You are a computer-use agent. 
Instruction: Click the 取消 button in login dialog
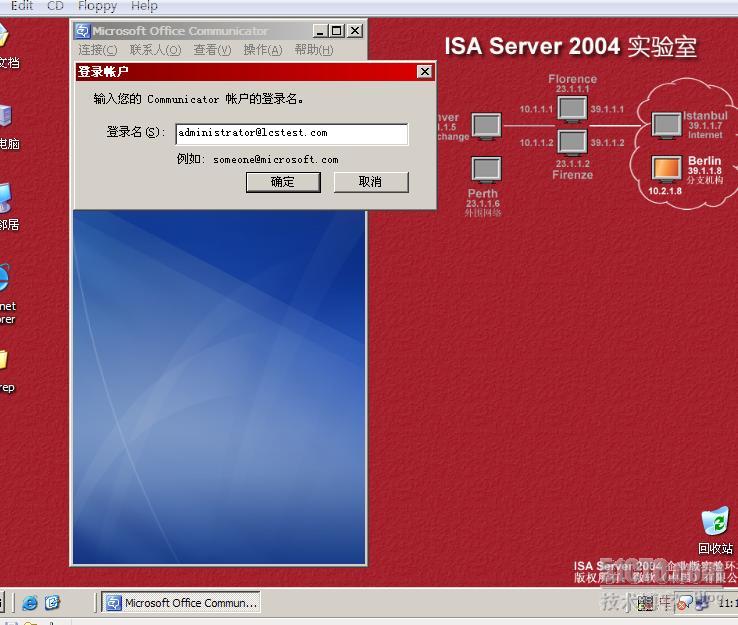click(371, 182)
